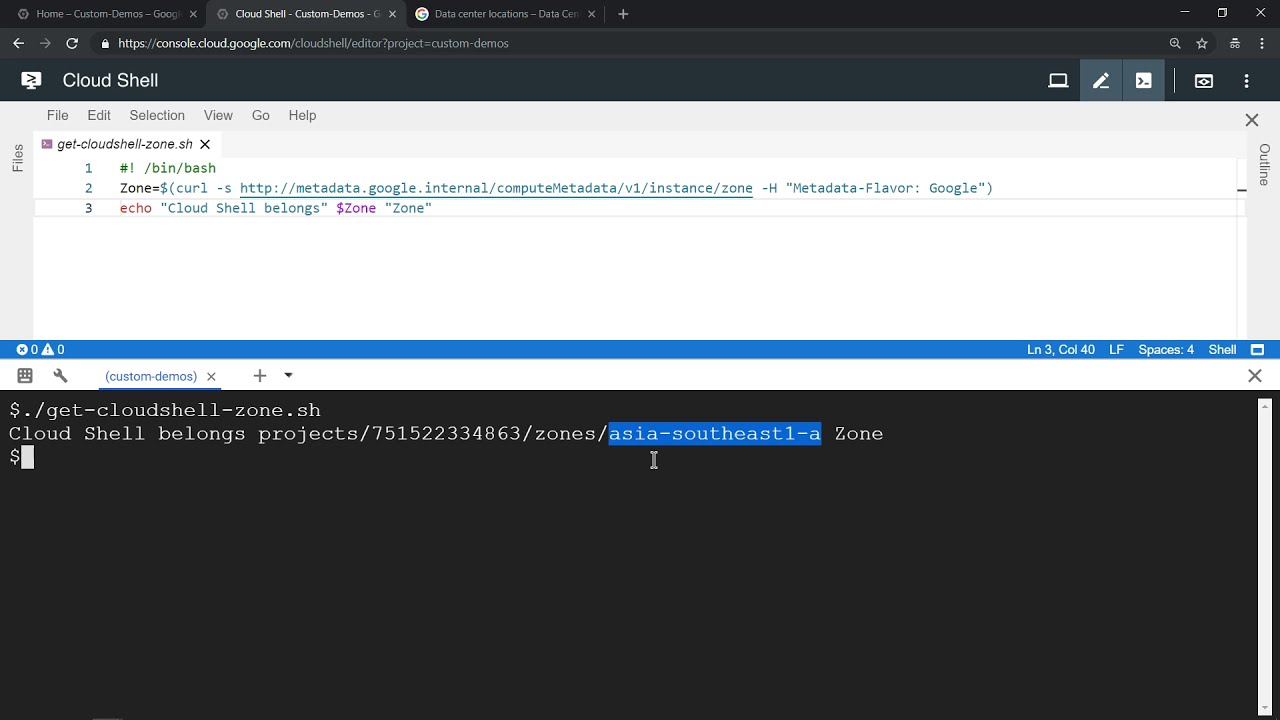Close the Home – Custom-Demos browser tab
This screenshot has height=720, width=1280.
[x=193, y=14]
